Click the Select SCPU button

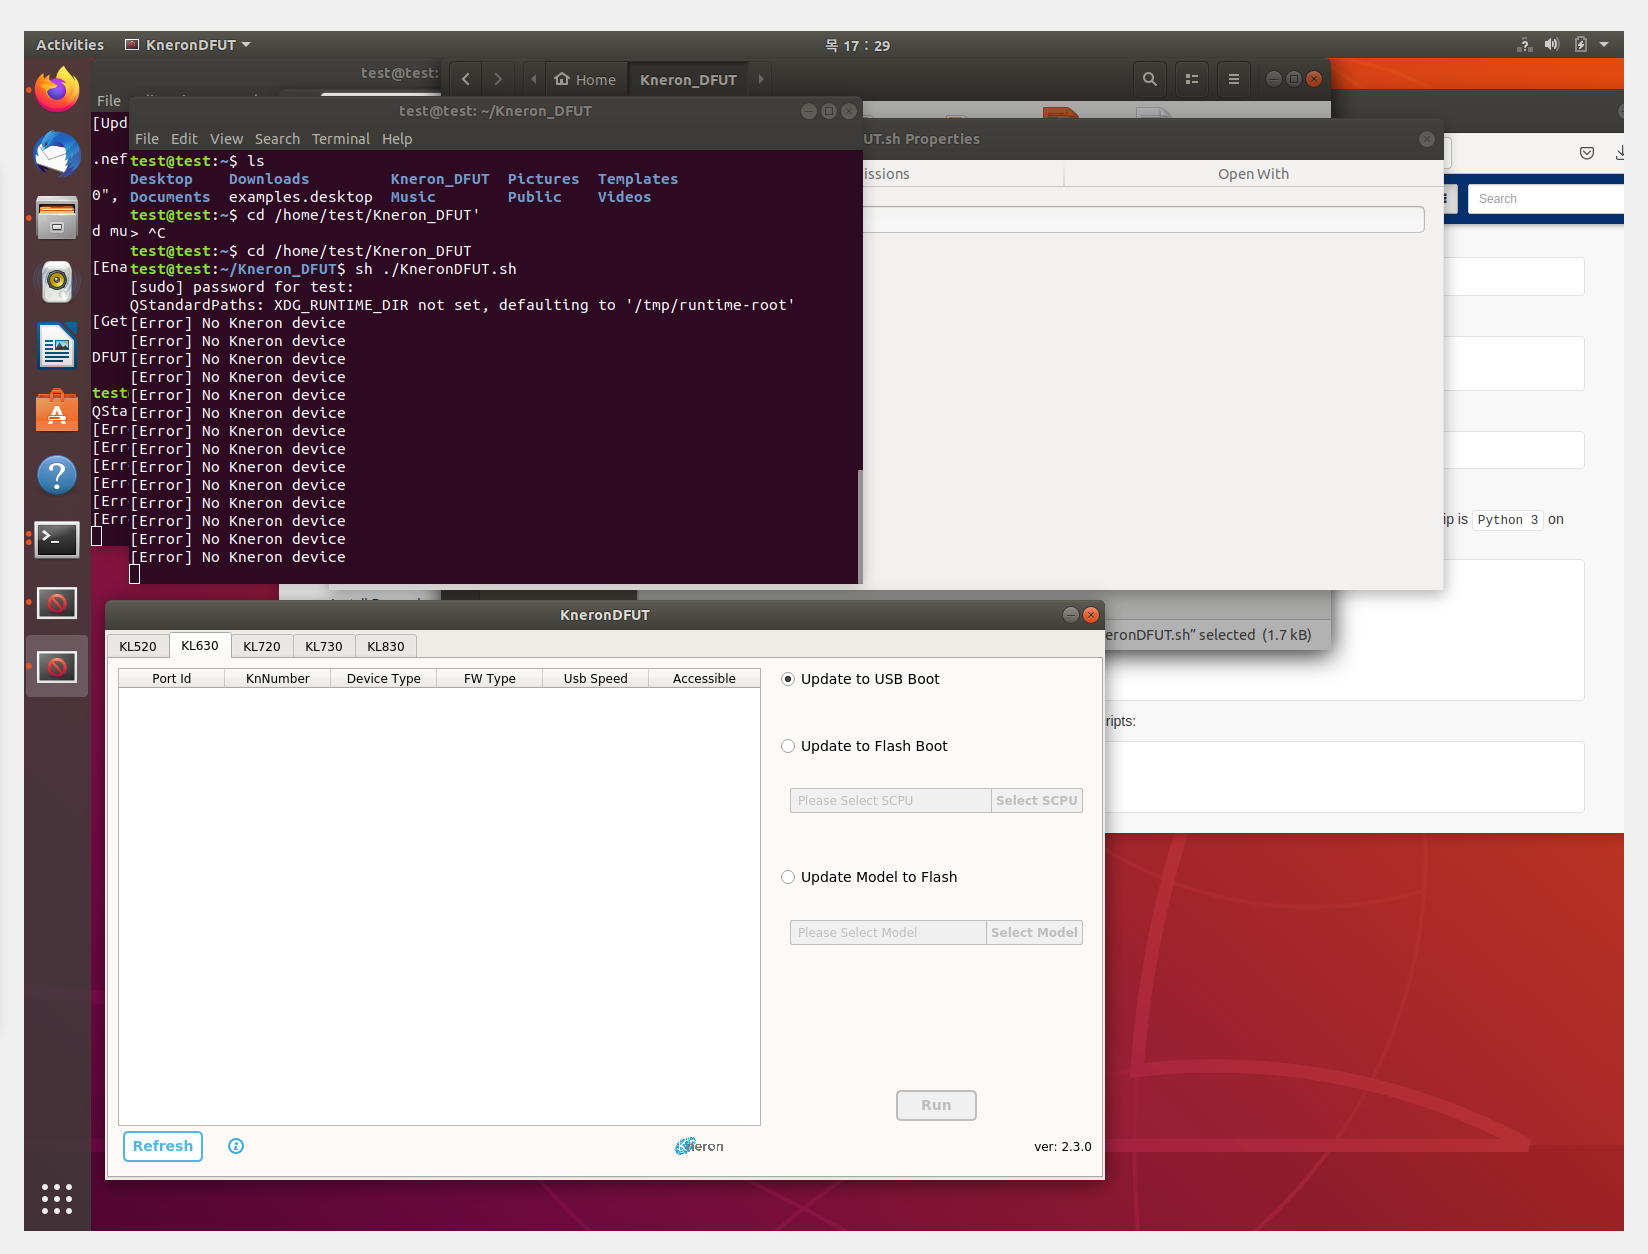coord(1037,801)
